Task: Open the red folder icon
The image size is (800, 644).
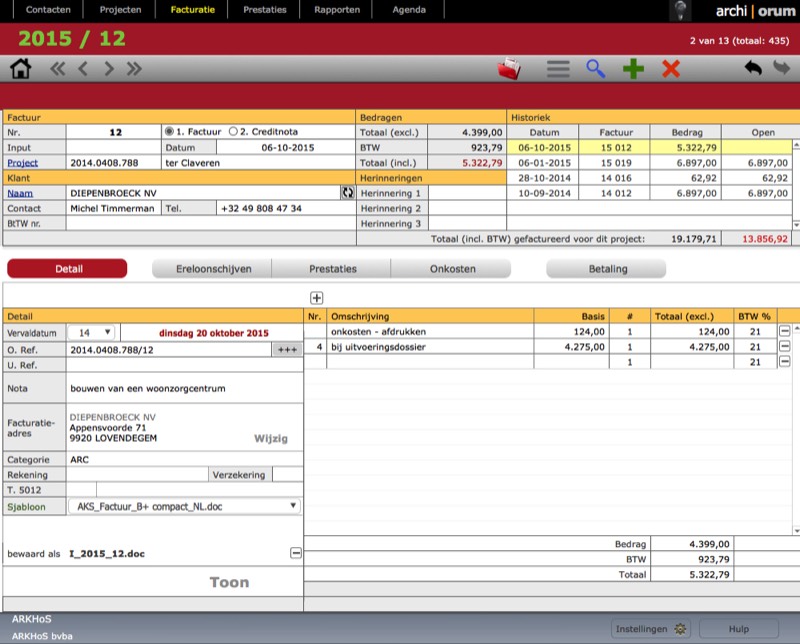Action: [509, 68]
